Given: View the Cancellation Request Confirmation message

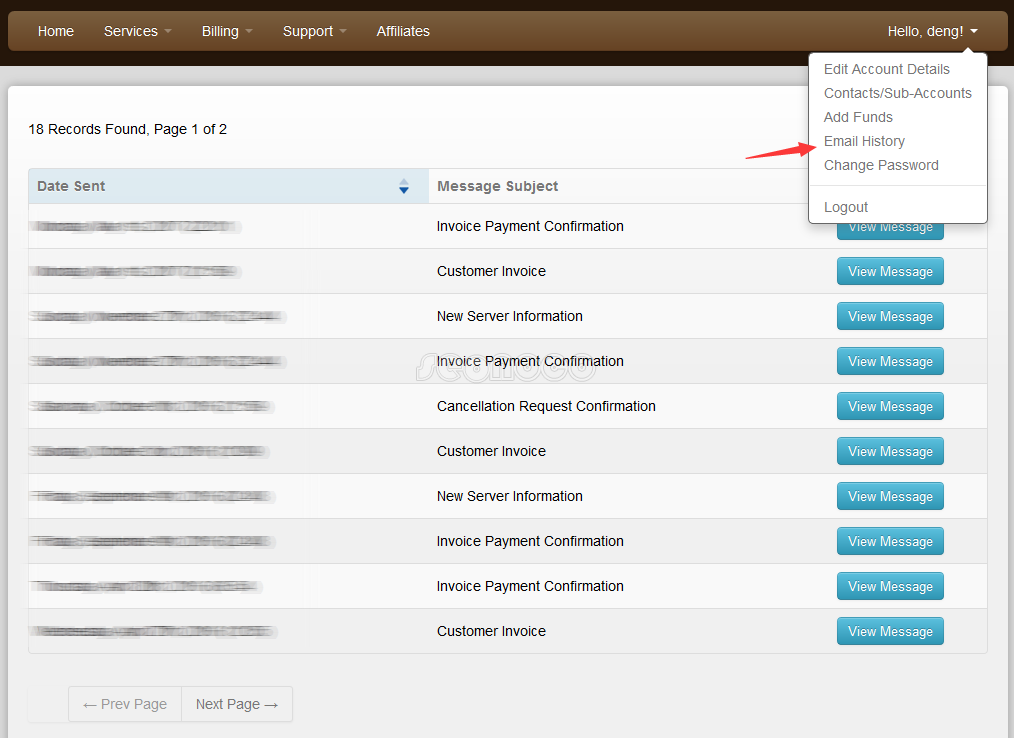Looking at the screenshot, I should (890, 407).
